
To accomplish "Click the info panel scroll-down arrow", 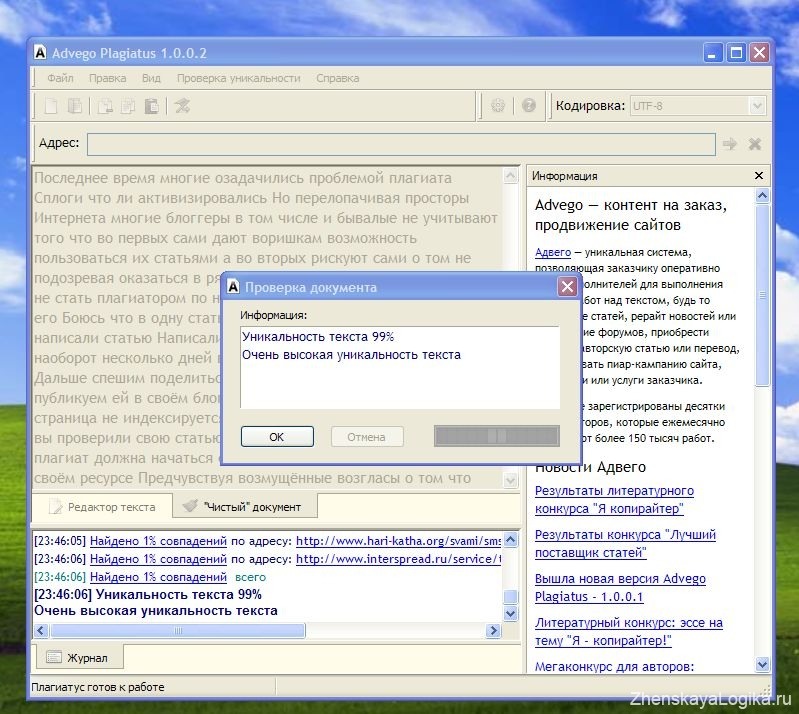I will (x=762, y=664).
